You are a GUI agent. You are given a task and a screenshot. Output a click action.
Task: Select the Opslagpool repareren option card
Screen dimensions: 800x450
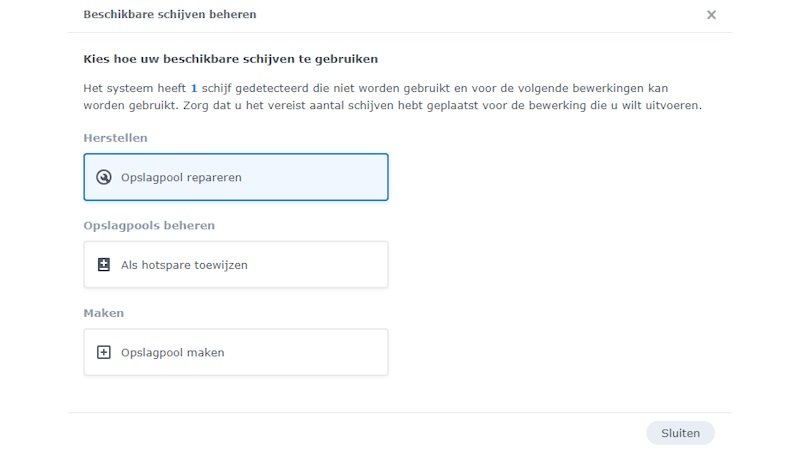(x=236, y=177)
